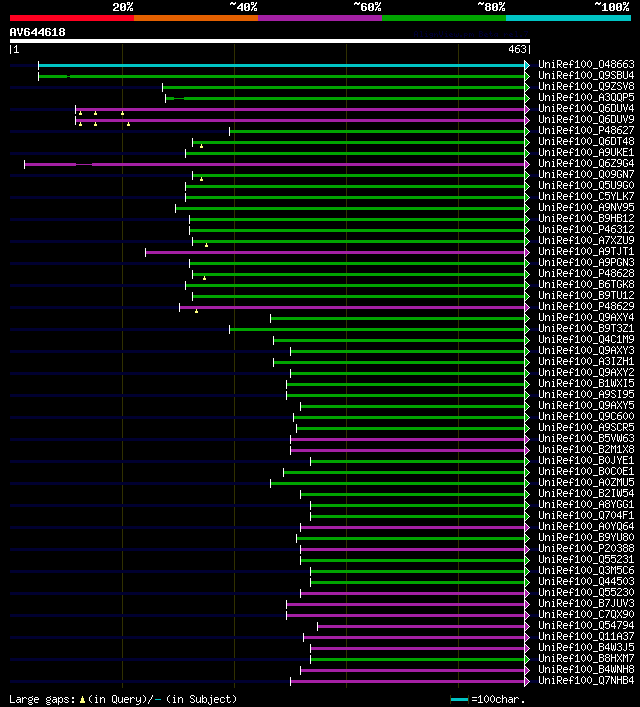Click the purple alignment bar for Q6Z9G4

tap(275, 165)
